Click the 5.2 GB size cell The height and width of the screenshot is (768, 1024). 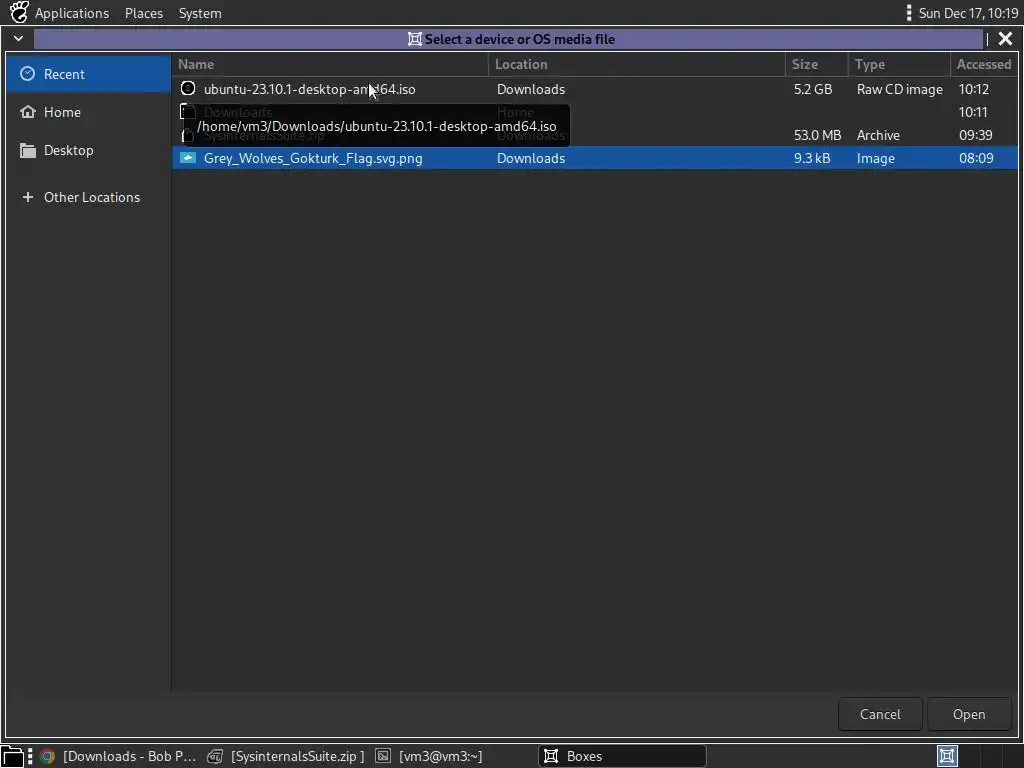813,89
